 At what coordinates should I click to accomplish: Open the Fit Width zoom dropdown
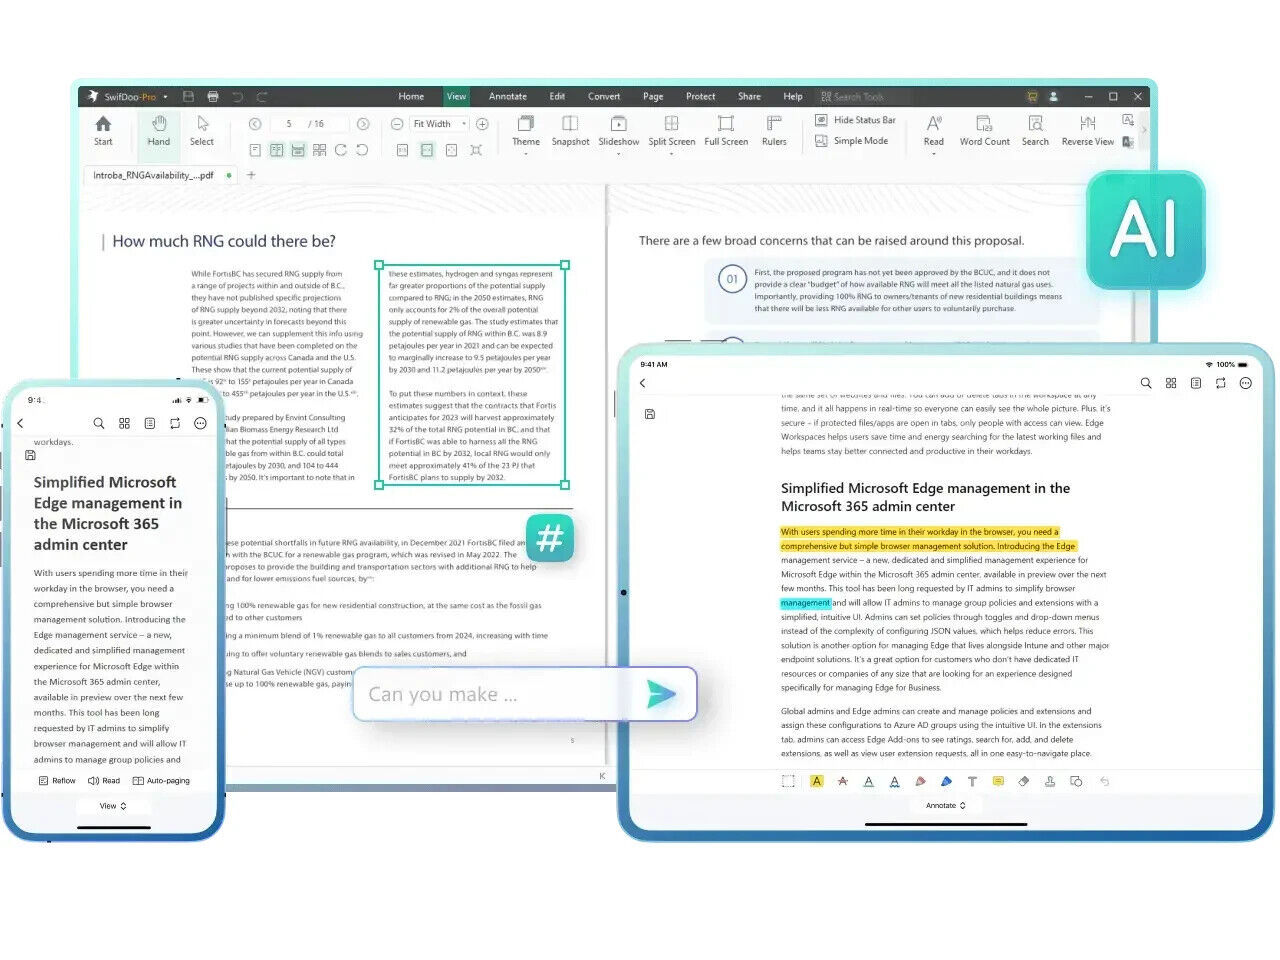click(440, 124)
